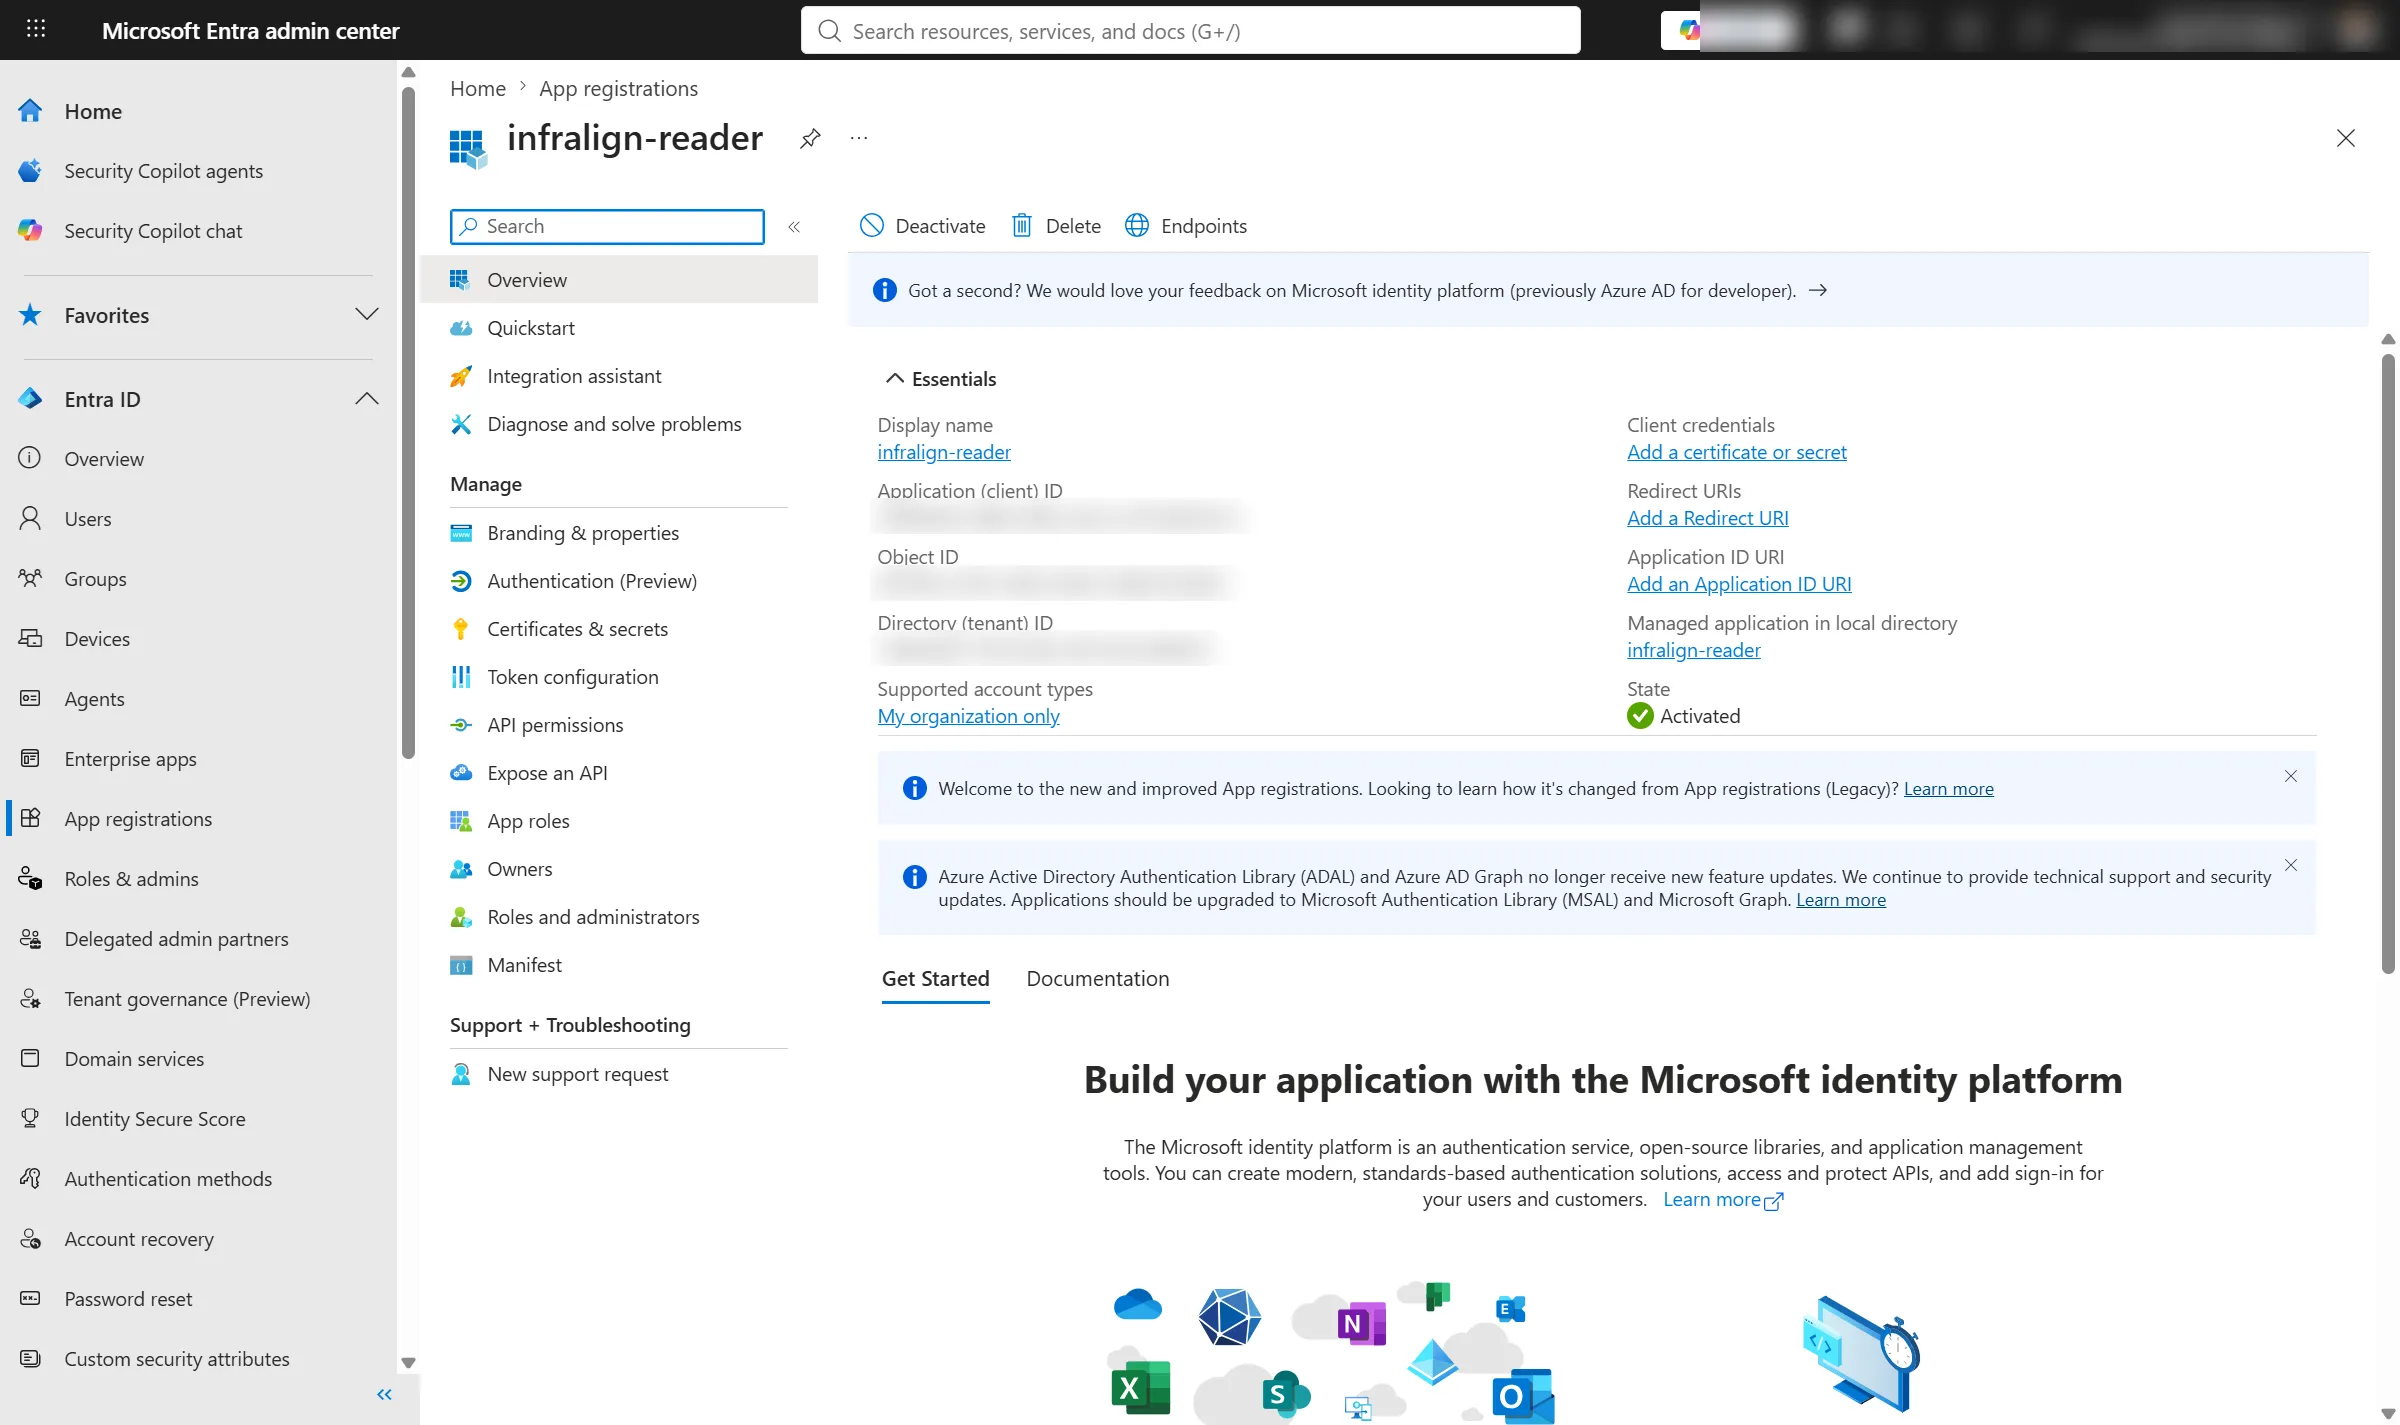Click the Delete trash can icon
Image resolution: width=2400 pixels, height=1425 pixels.
click(1021, 226)
